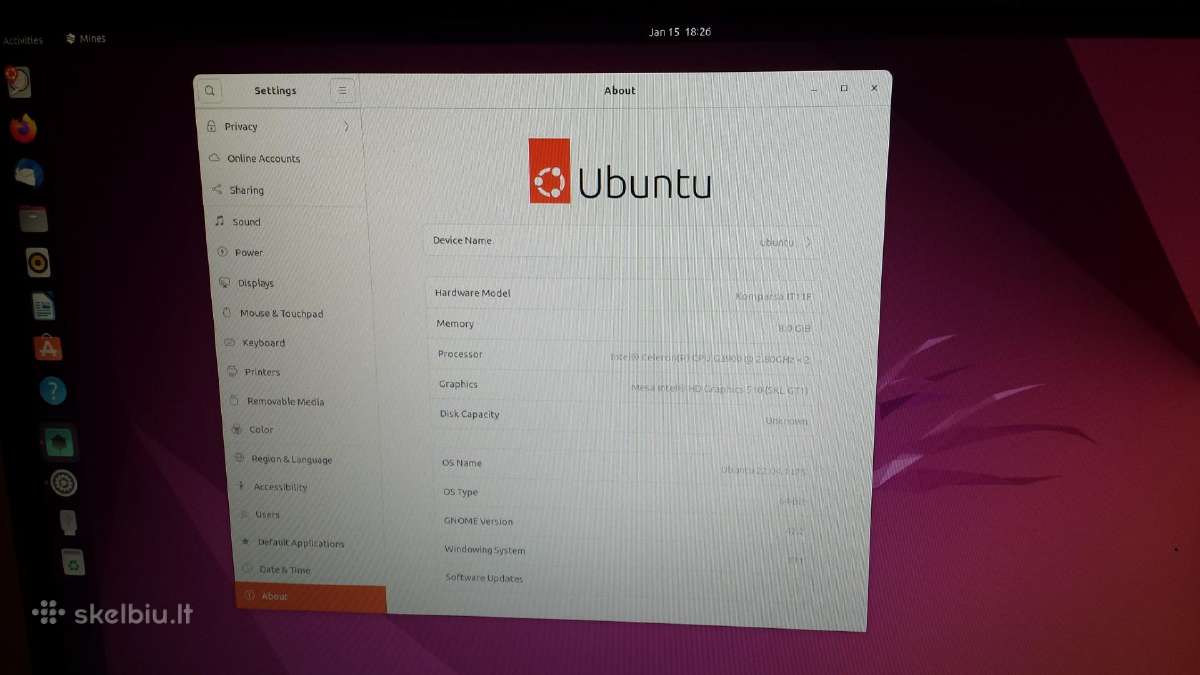Click the Mouse & Touchpad icon
1200x675 pixels.
227,313
